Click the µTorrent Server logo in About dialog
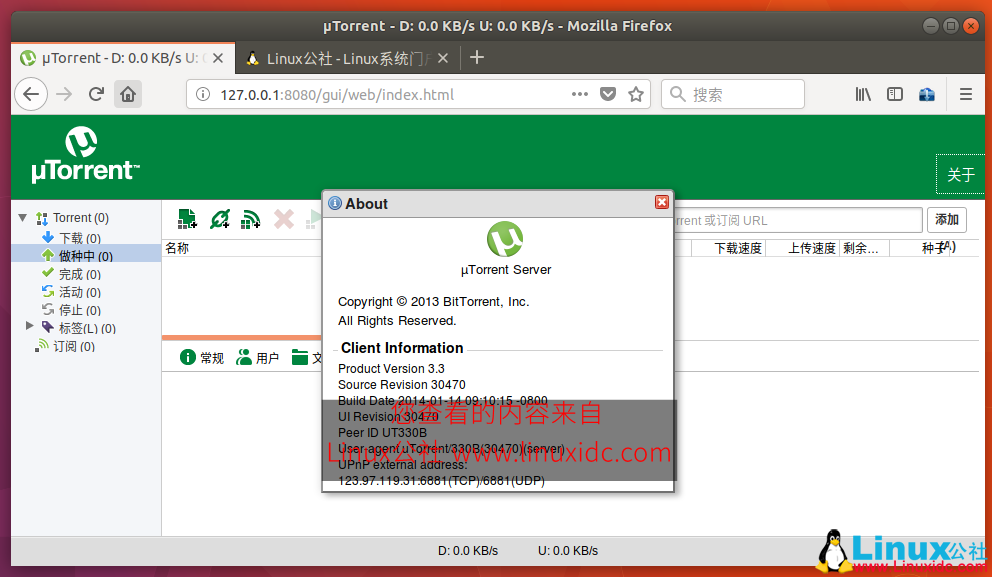This screenshot has height=577, width=992. tap(505, 239)
